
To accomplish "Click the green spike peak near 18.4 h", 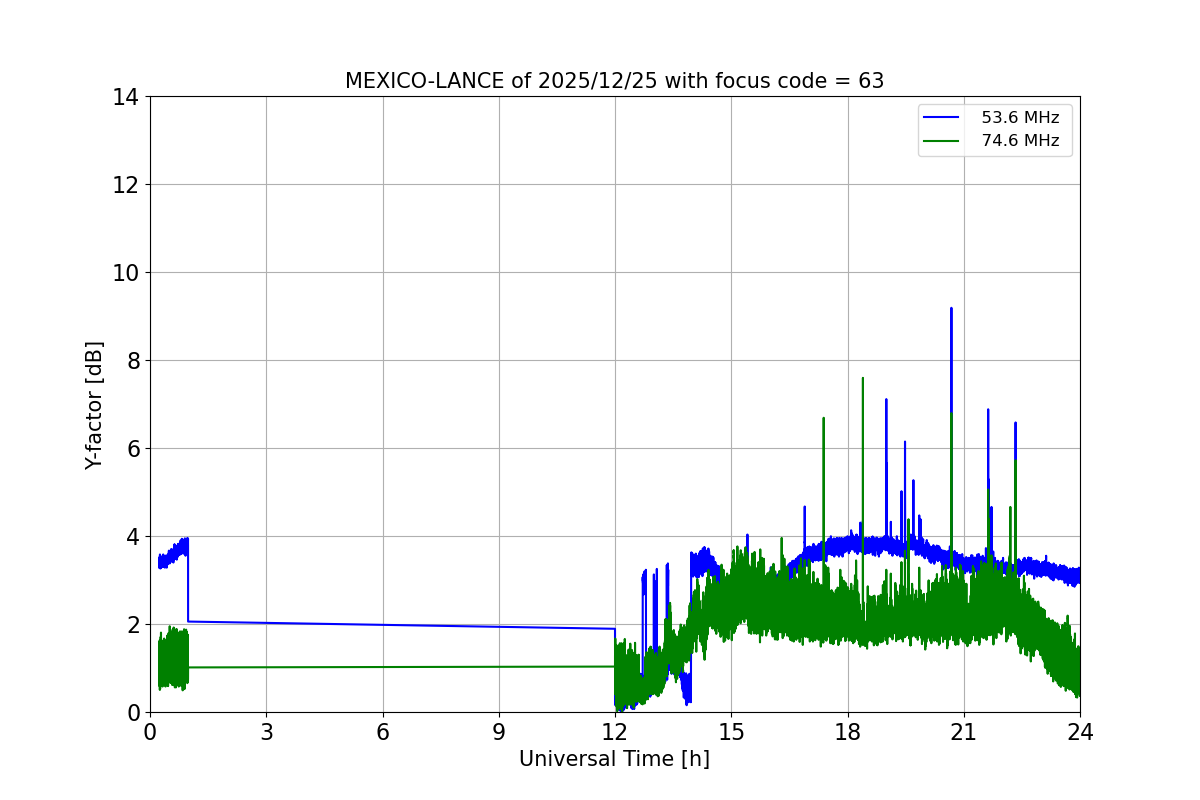I will click(x=862, y=379).
